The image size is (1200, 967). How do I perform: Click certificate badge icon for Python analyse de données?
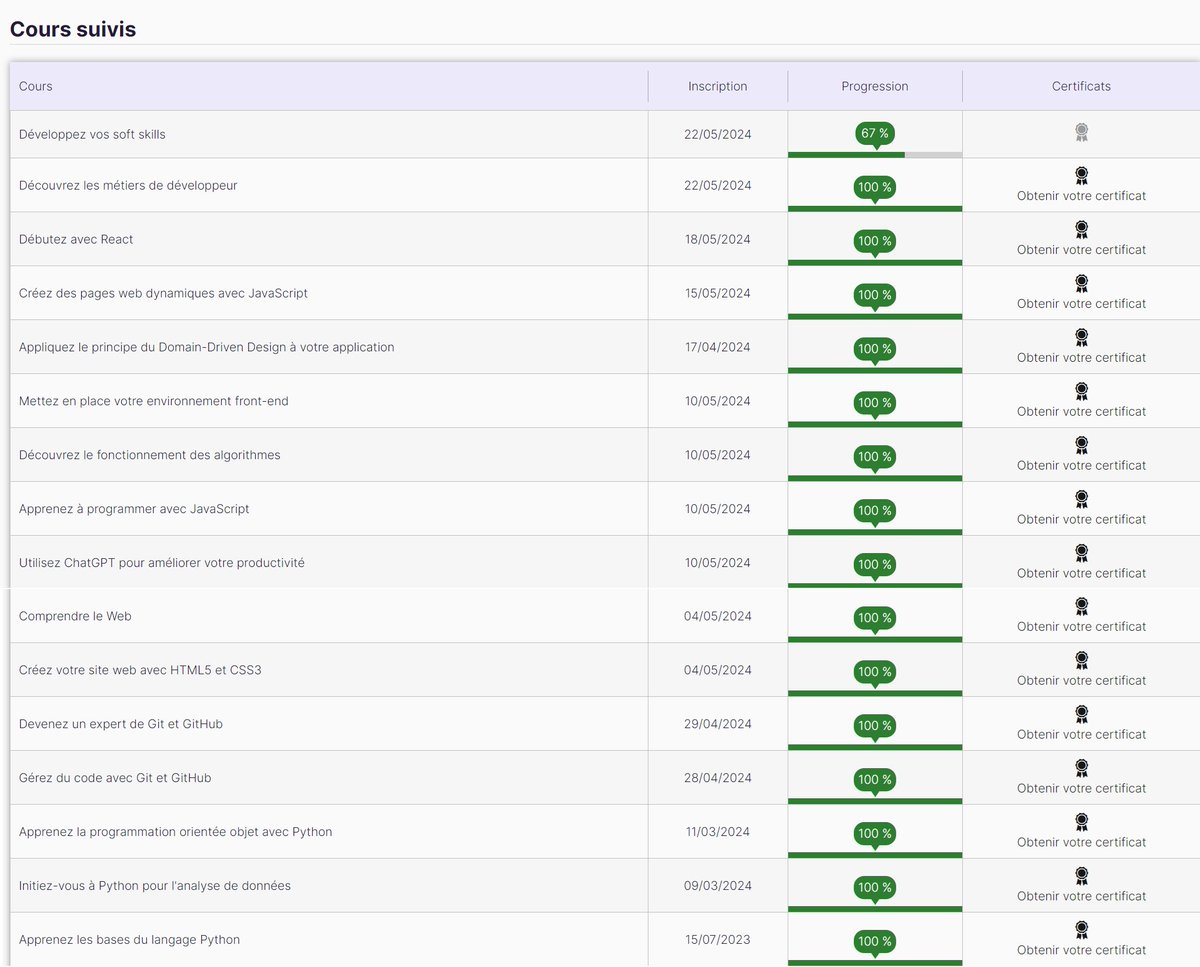click(x=1081, y=877)
